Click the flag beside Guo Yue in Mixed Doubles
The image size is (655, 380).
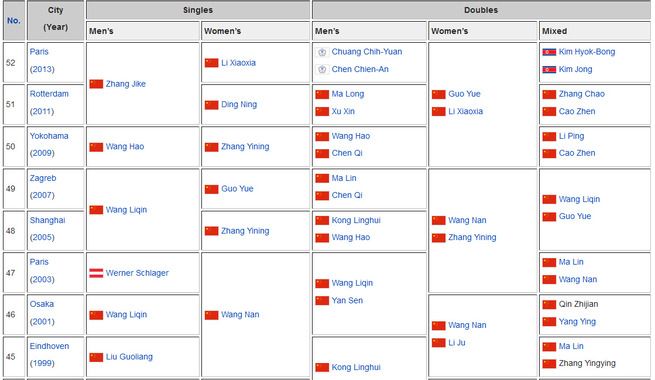coord(549,217)
